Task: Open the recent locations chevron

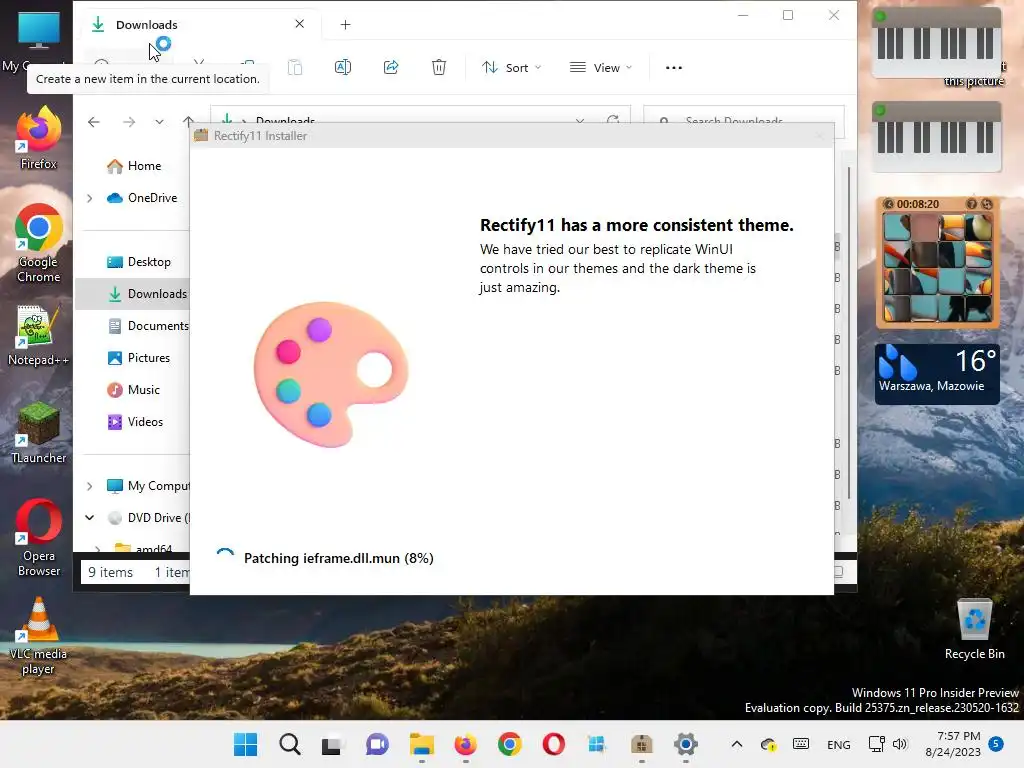Action: click(x=159, y=121)
